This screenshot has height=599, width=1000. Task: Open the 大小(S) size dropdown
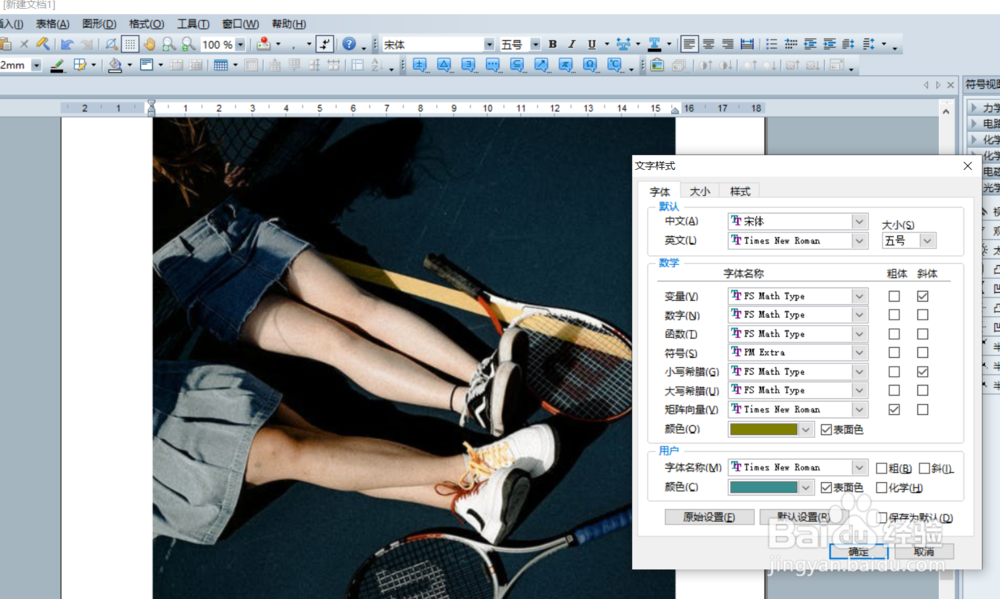coord(927,240)
